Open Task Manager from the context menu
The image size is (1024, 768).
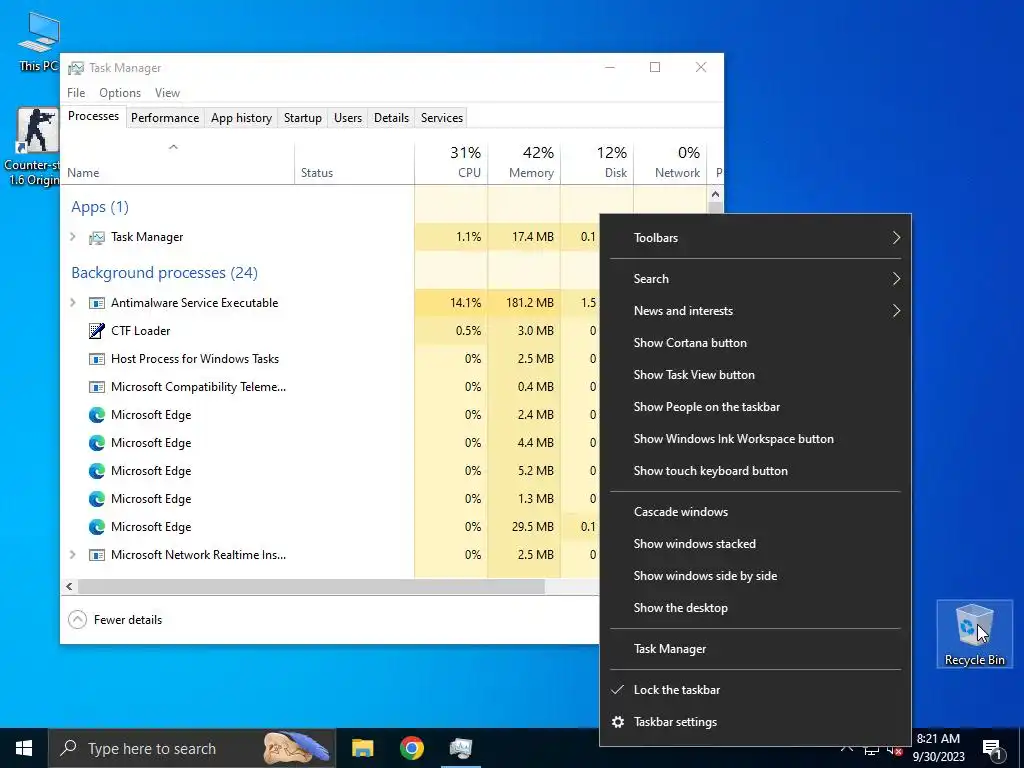coord(756,649)
